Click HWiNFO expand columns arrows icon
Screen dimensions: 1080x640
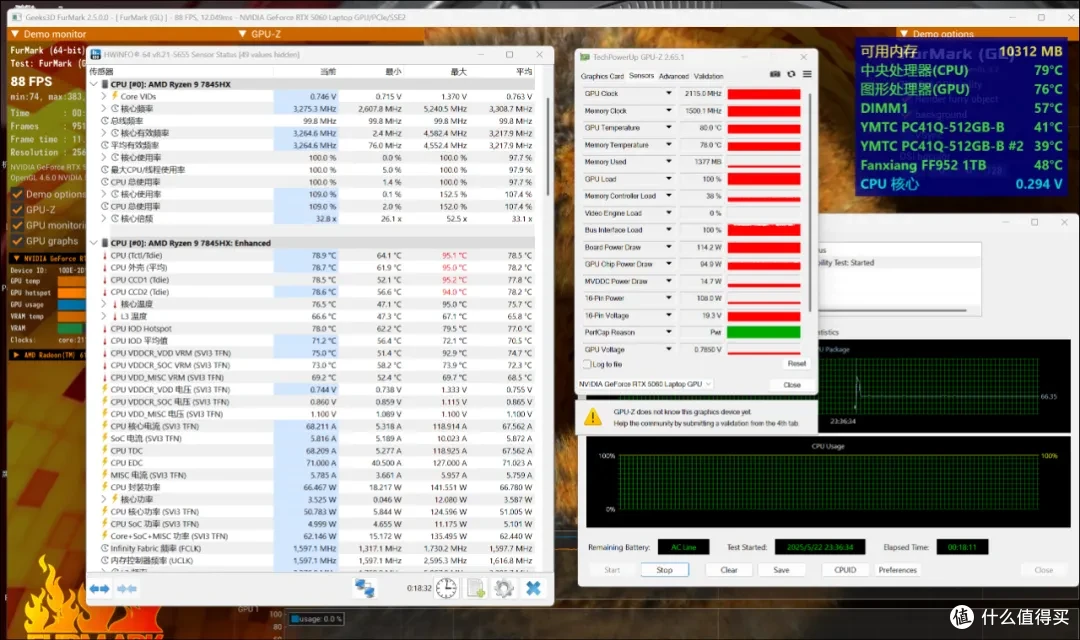[100, 588]
